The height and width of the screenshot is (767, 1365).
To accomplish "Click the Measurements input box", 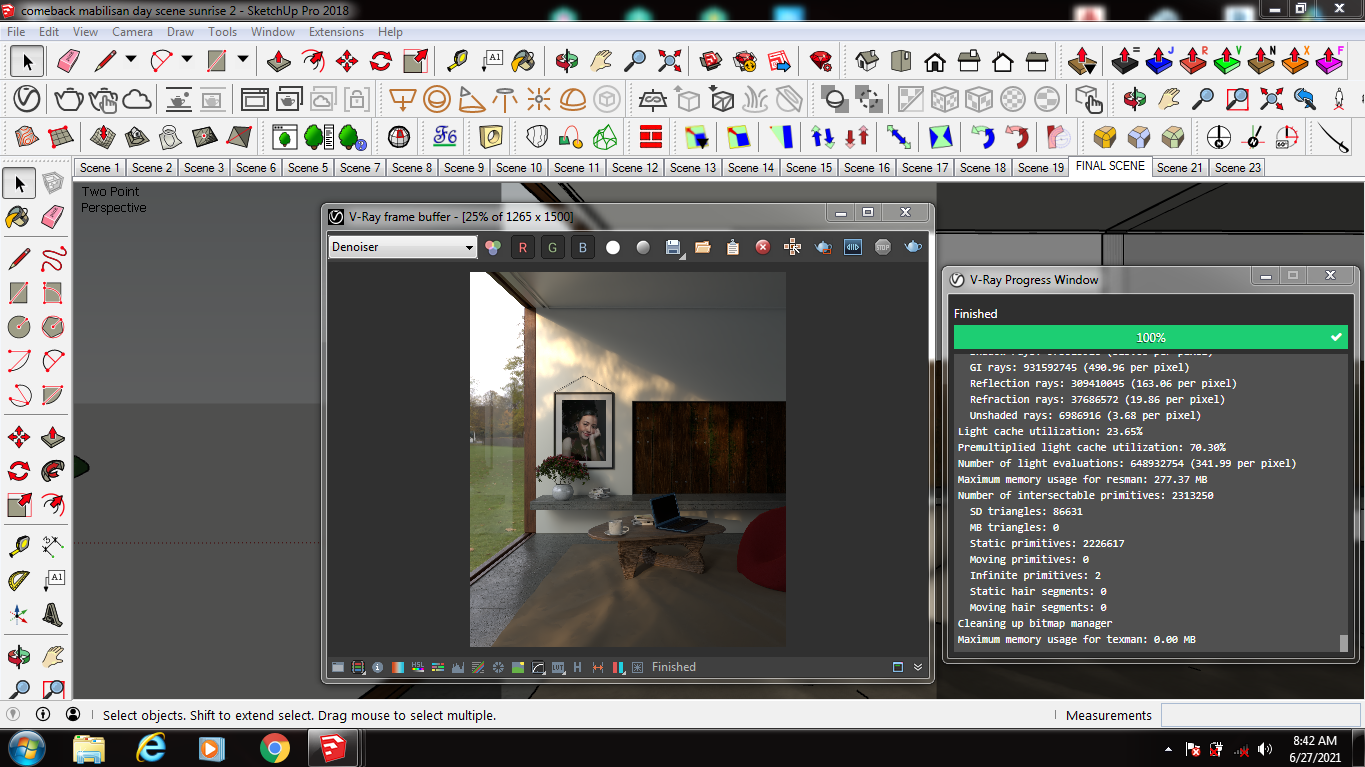I will [1260, 715].
